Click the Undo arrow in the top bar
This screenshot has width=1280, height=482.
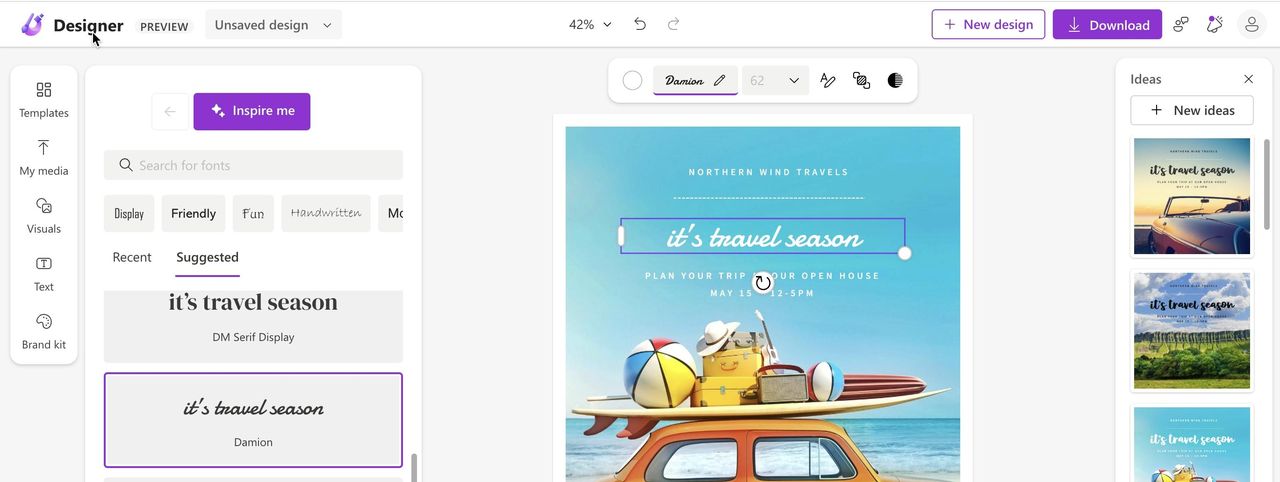640,24
